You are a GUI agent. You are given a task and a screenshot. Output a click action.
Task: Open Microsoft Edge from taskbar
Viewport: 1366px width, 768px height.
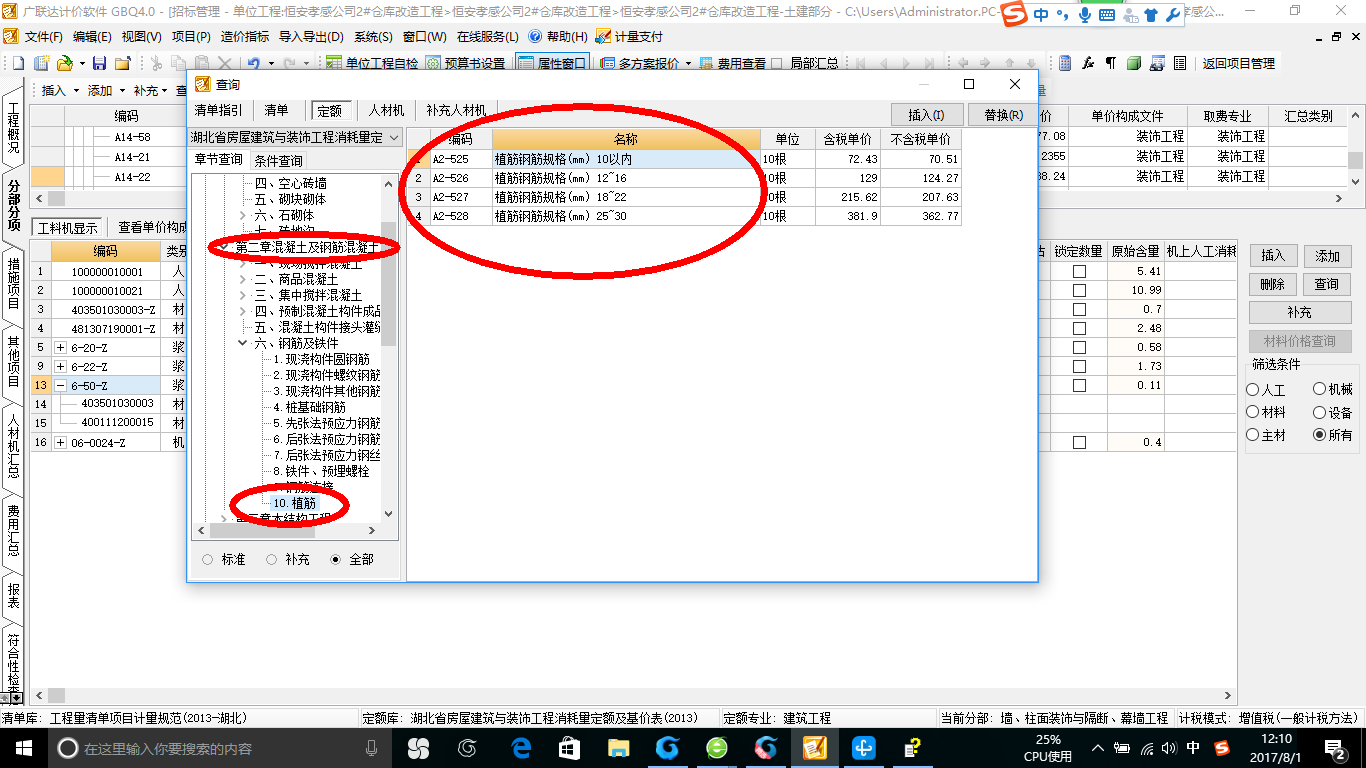tap(521, 747)
